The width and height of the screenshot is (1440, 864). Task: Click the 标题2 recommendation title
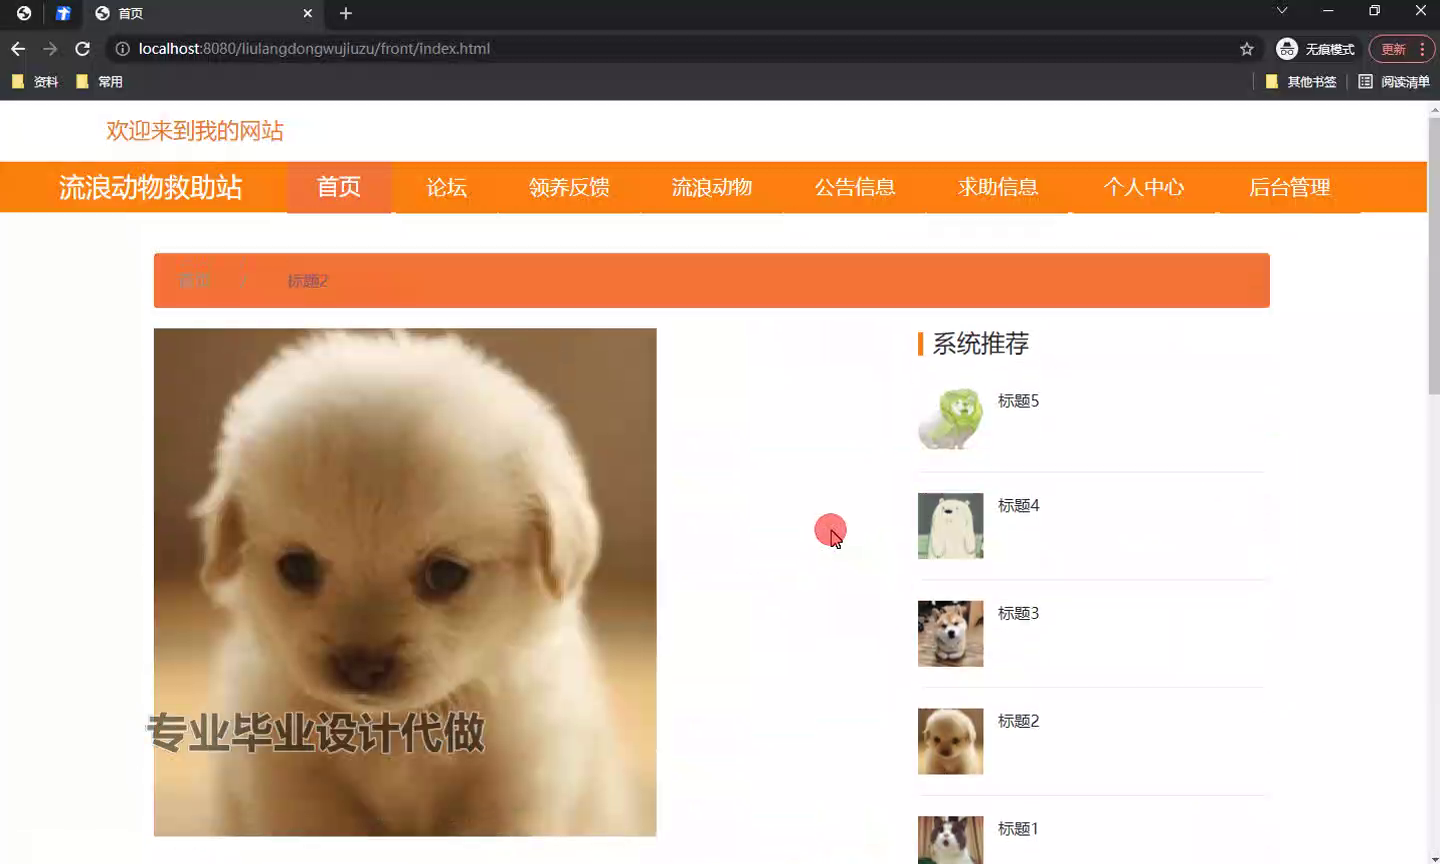[1018, 721]
